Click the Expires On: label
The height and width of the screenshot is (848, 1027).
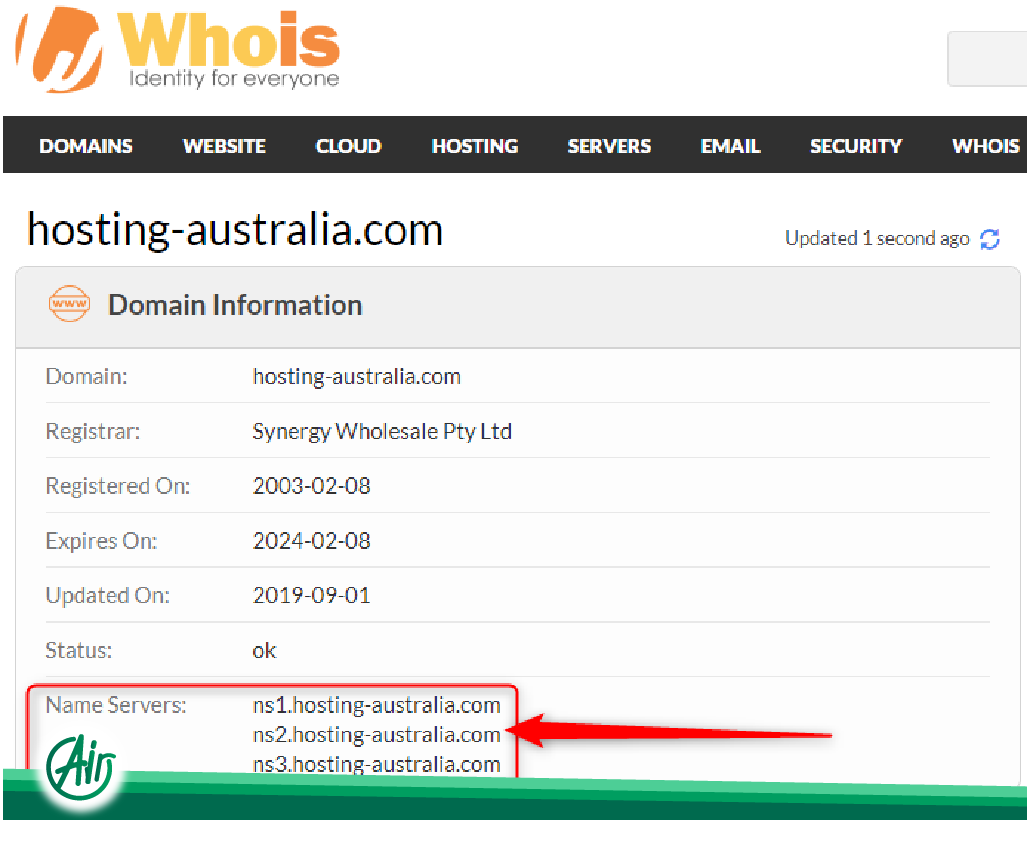tap(102, 541)
